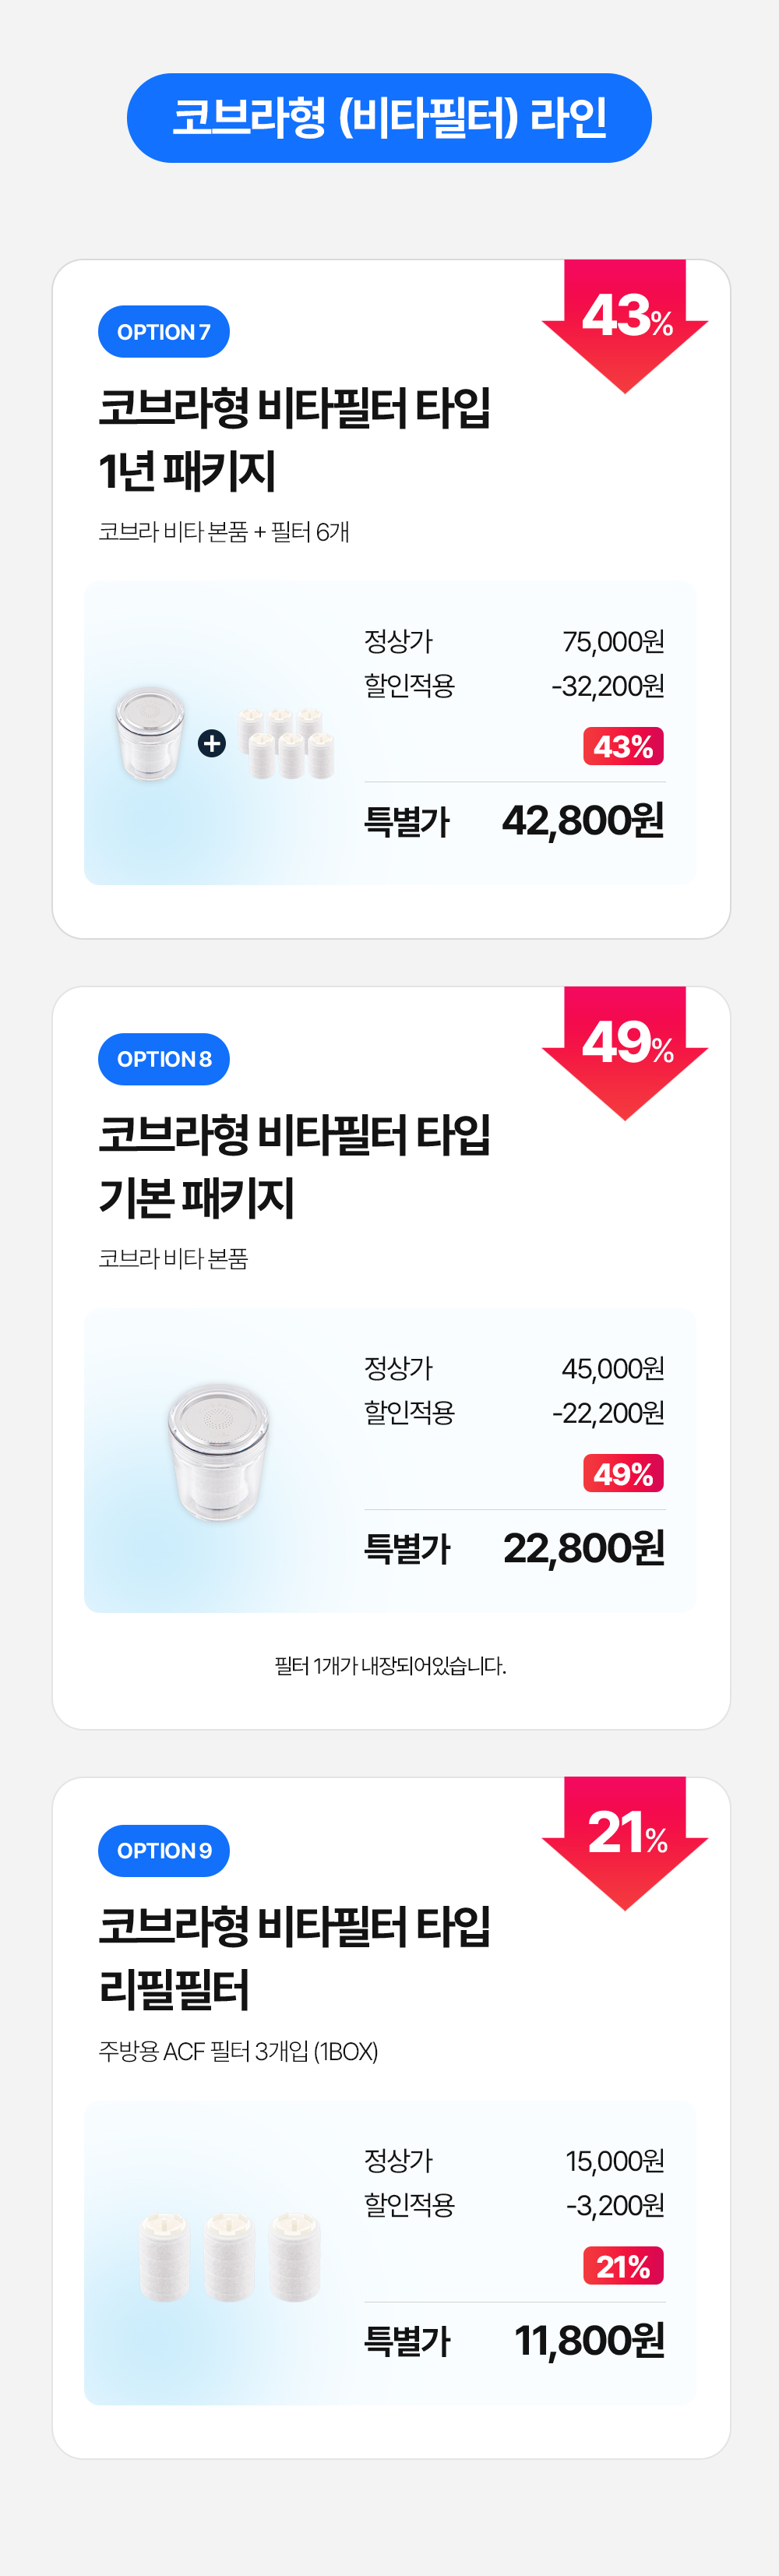Click the 1년 패키지 title text
This screenshot has width=779, height=2576.
(187, 470)
